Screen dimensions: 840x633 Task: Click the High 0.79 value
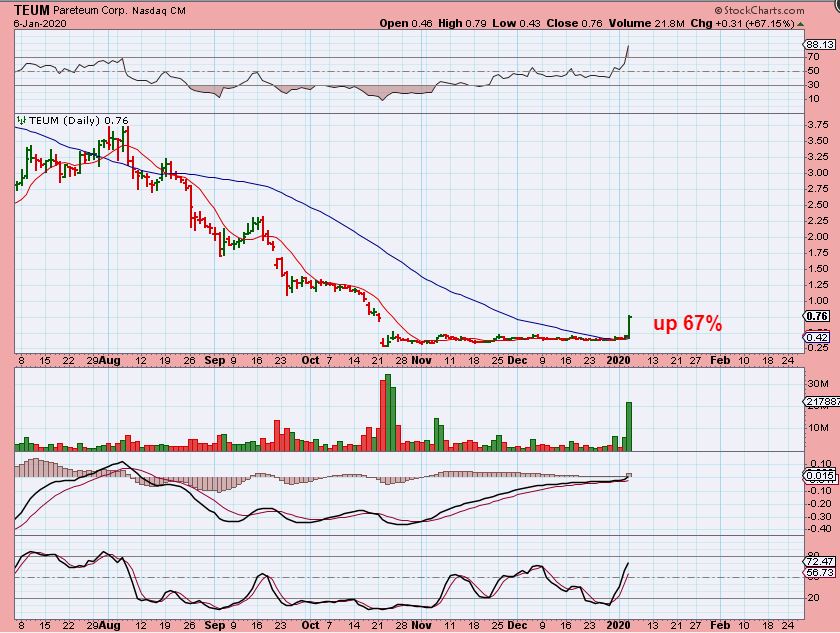click(x=462, y=24)
